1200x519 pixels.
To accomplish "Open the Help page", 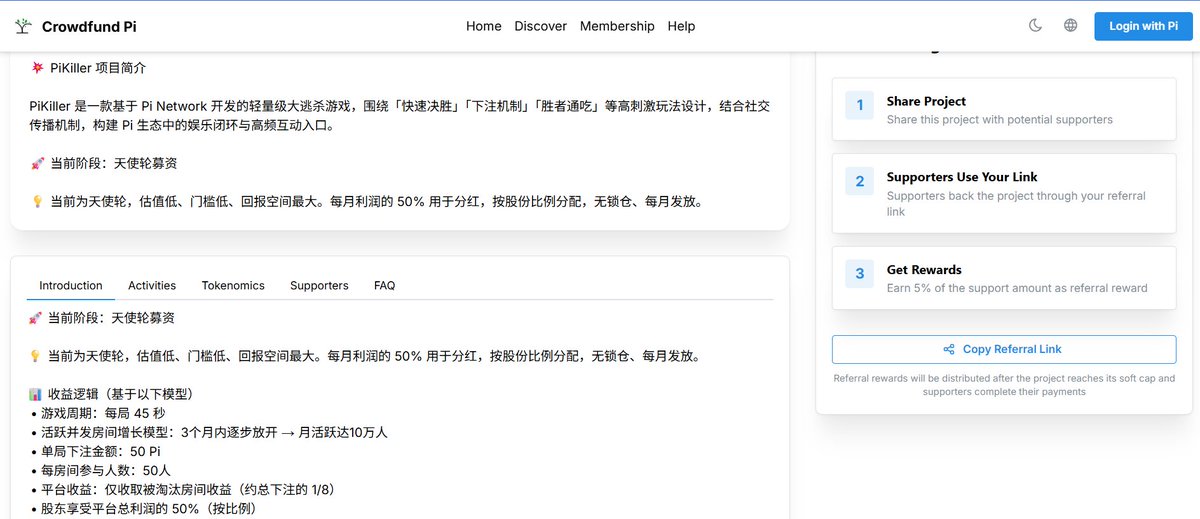I will click(x=681, y=26).
